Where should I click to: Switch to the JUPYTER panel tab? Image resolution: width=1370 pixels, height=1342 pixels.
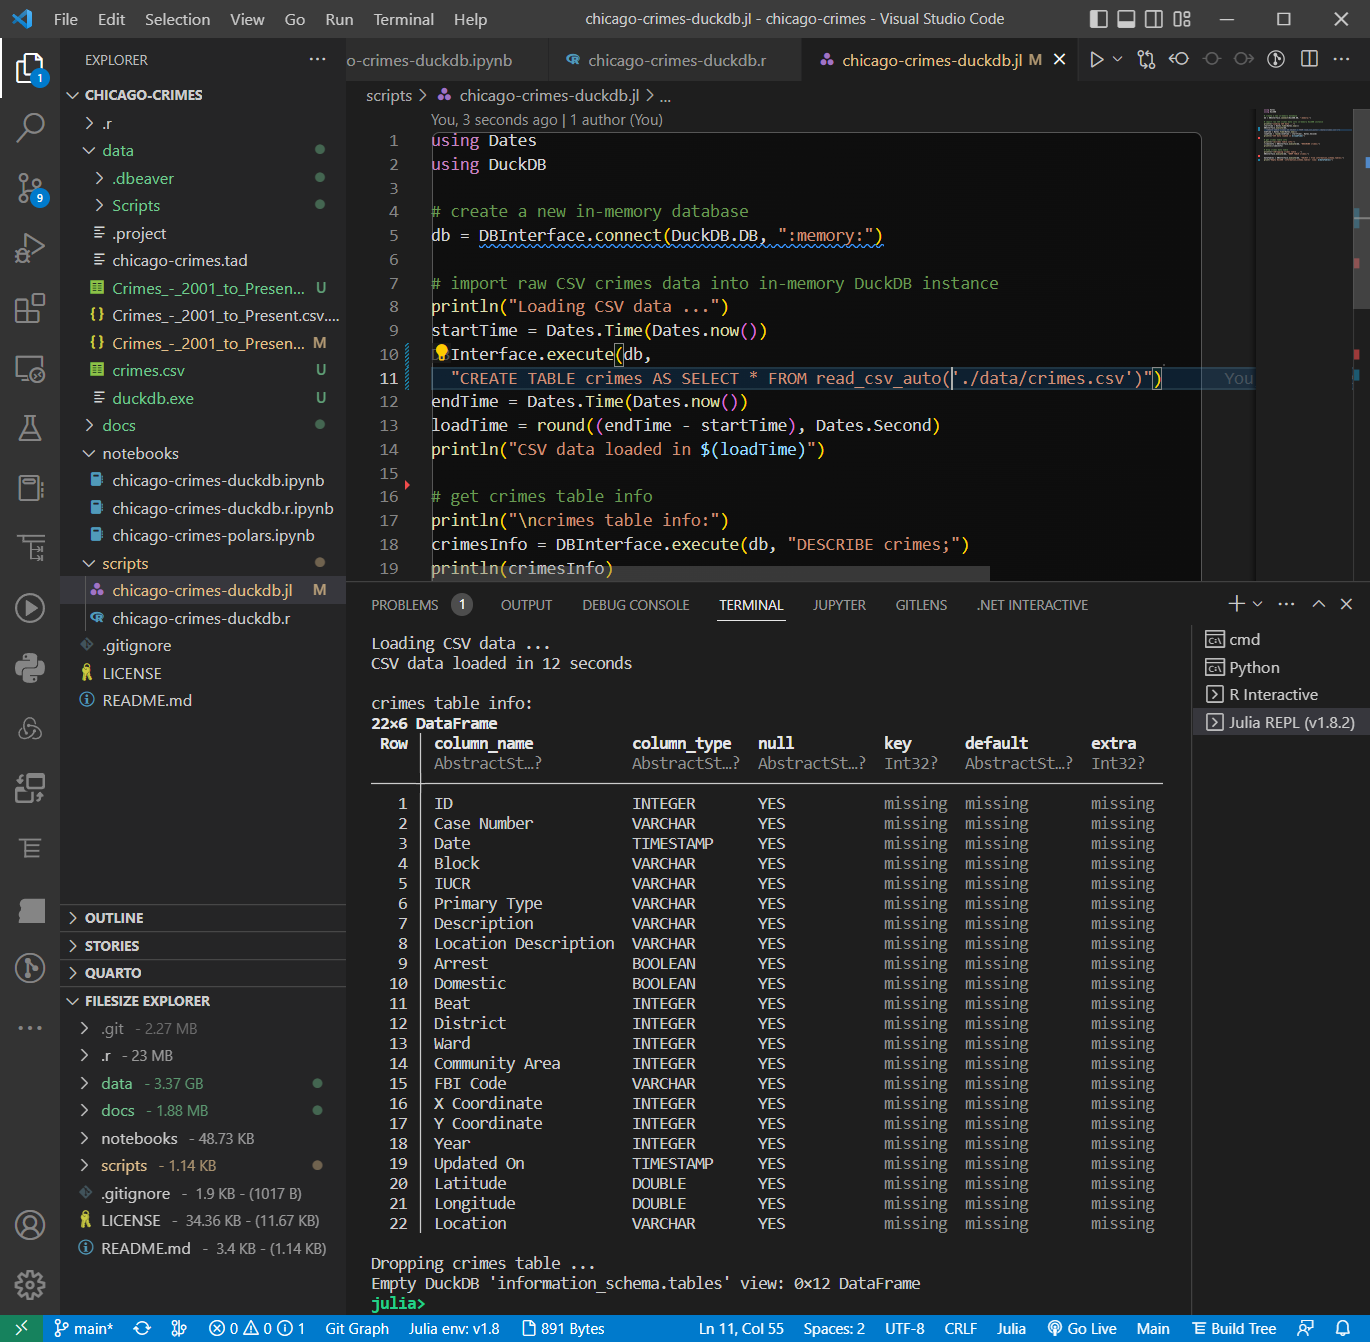tap(839, 605)
